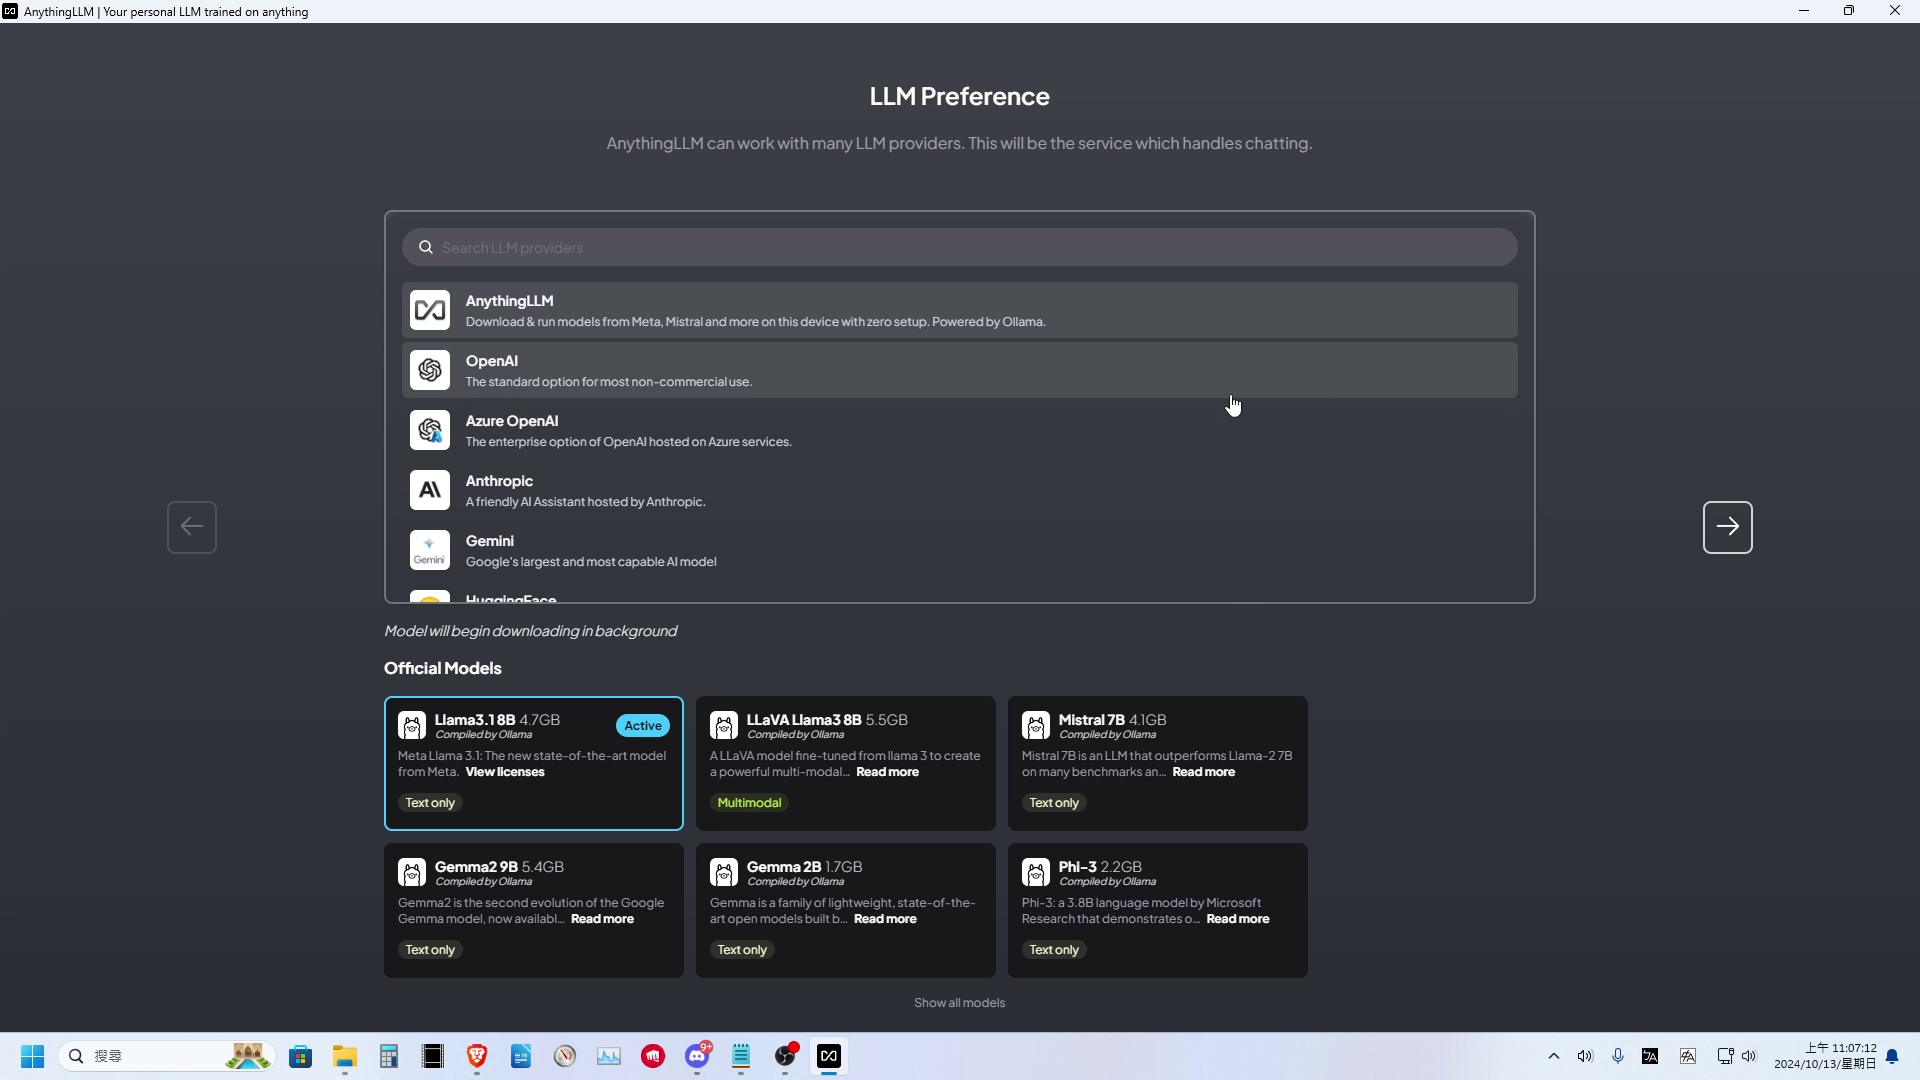Open View licenses link on Llama3.1 card

[x=505, y=772]
